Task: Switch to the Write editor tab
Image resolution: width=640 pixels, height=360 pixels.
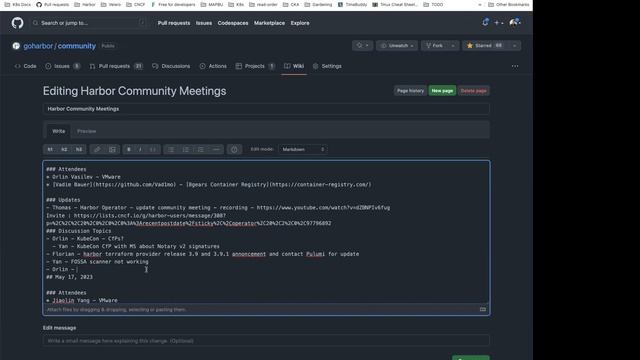Action: click(58, 131)
